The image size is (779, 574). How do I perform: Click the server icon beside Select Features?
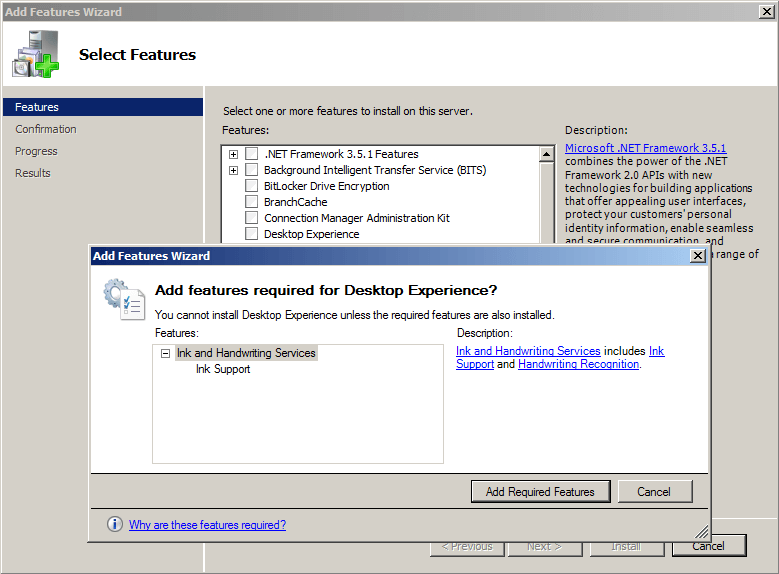35,54
